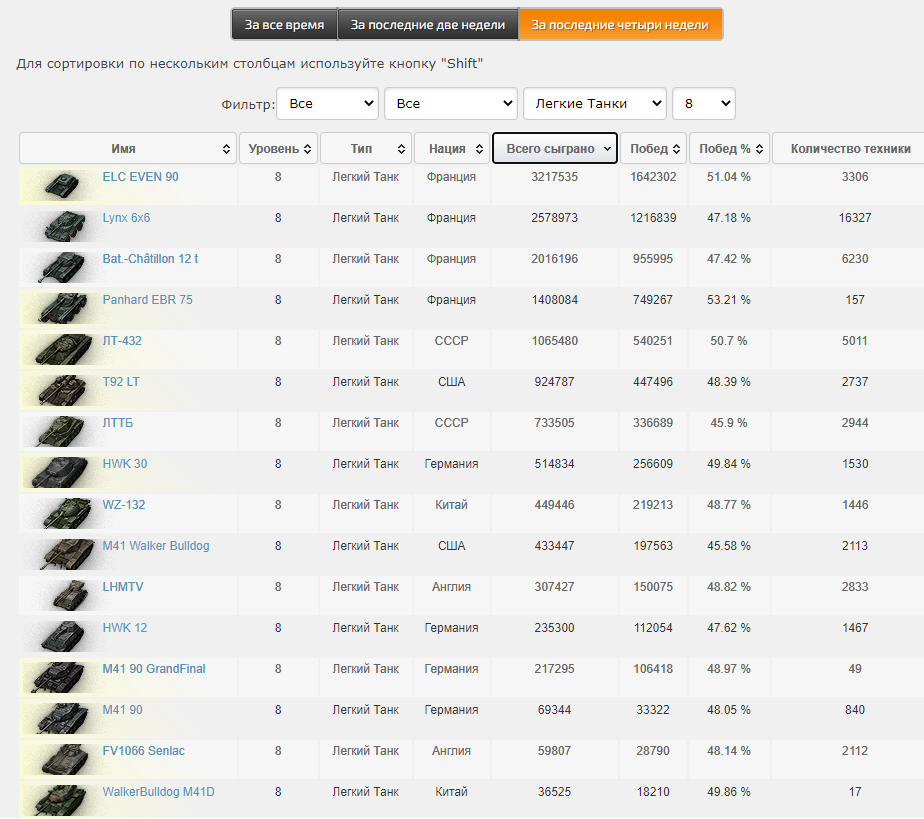Click the HWK 30 tank icon

coord(60,472)
